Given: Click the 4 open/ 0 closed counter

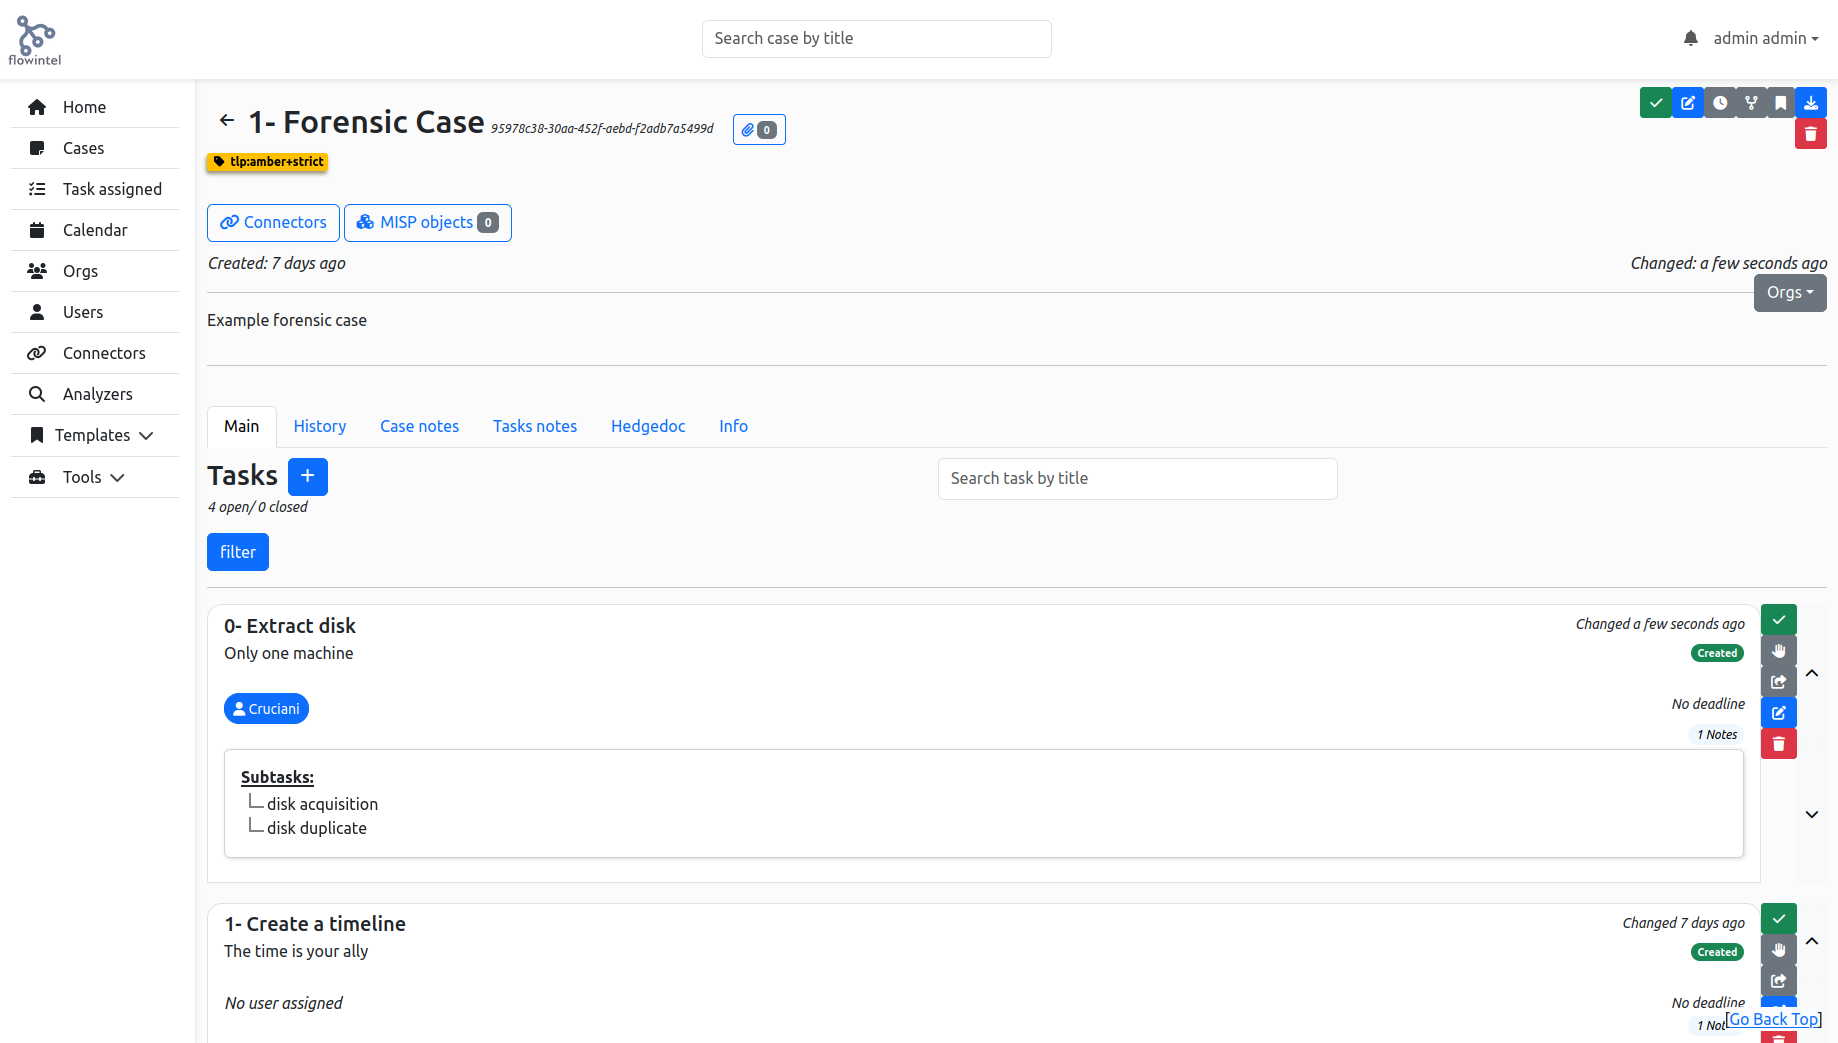Looking at the screenshot, I should coord(258,507).
